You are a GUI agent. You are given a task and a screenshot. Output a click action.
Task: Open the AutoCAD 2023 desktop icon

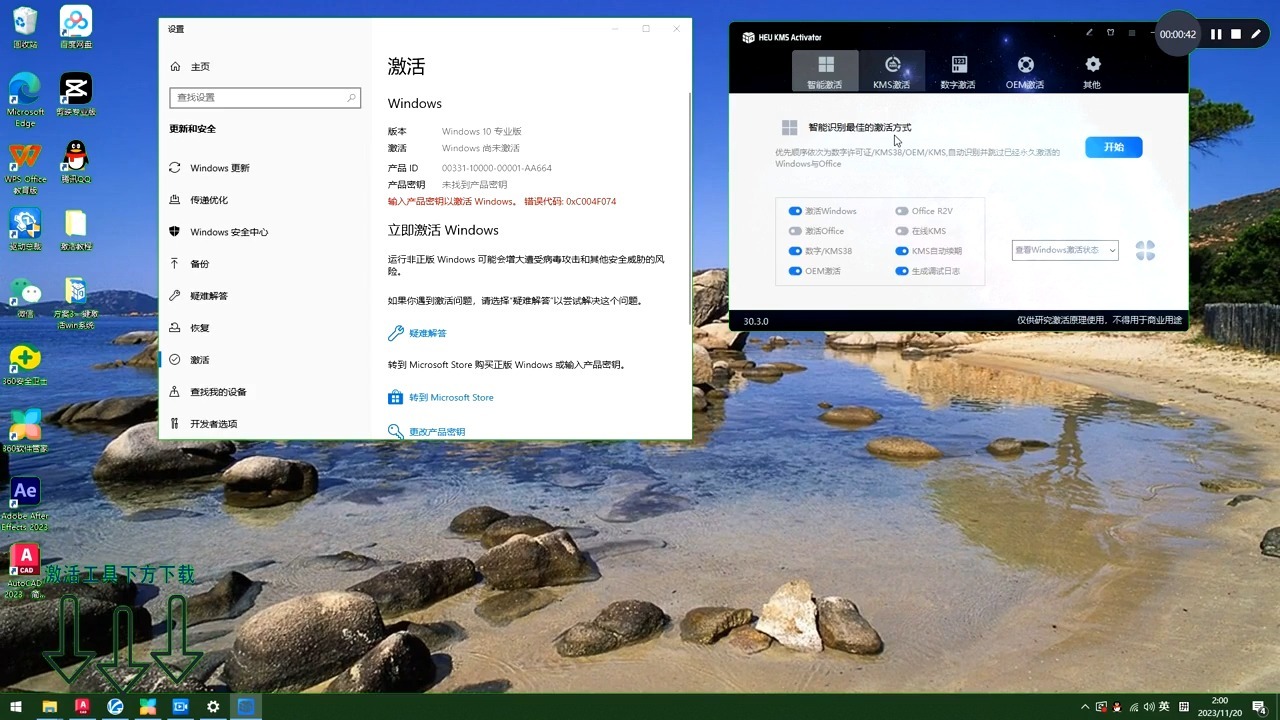pos(25,571)
